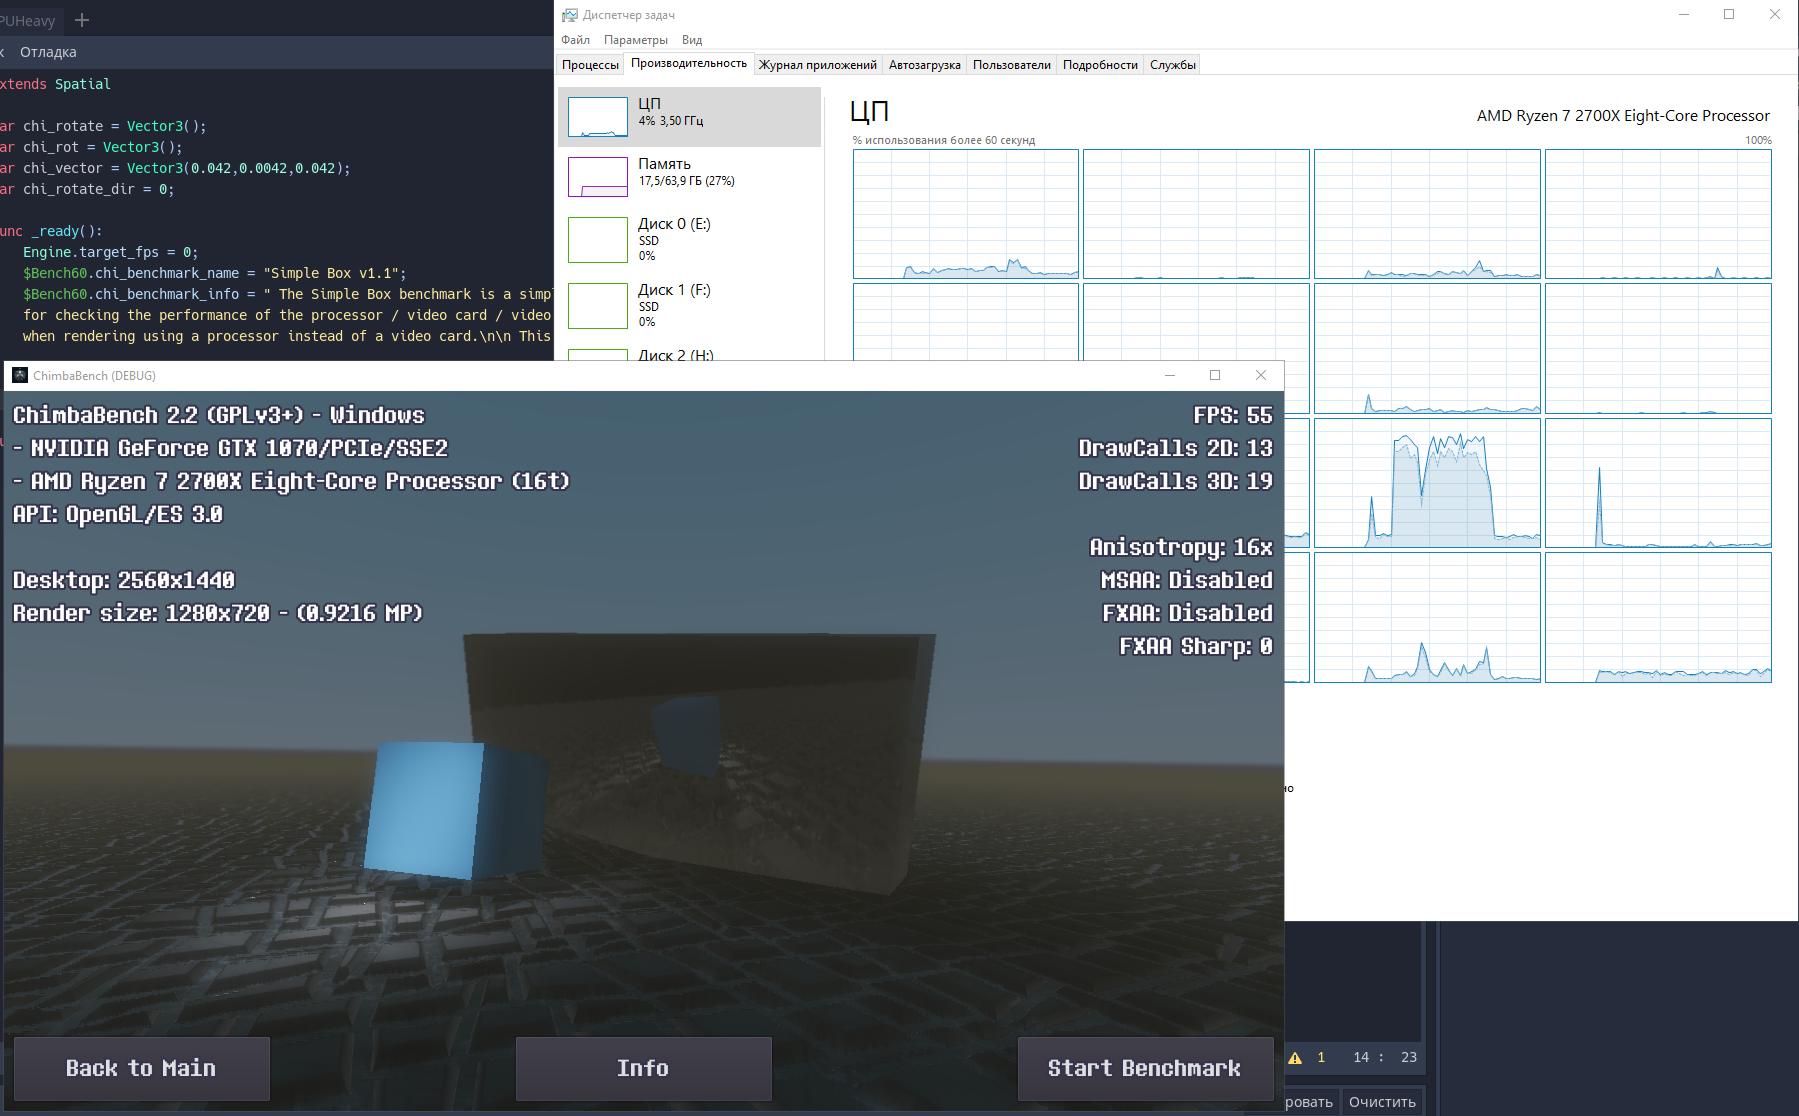Click the Back to Main button
The image size is (1799, 1116).
(x=141, y=1068)
